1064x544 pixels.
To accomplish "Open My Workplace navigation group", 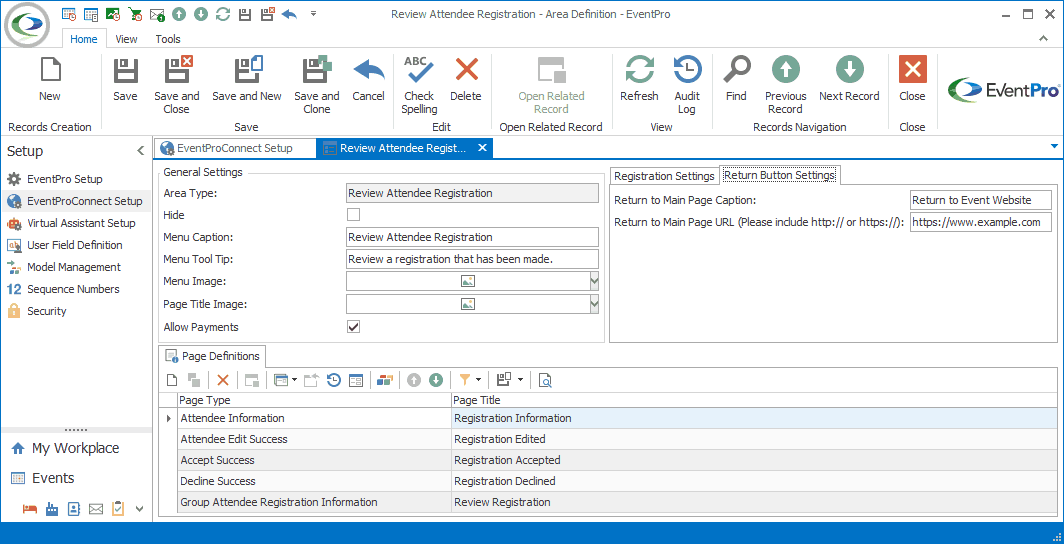I will coord(75,448).
